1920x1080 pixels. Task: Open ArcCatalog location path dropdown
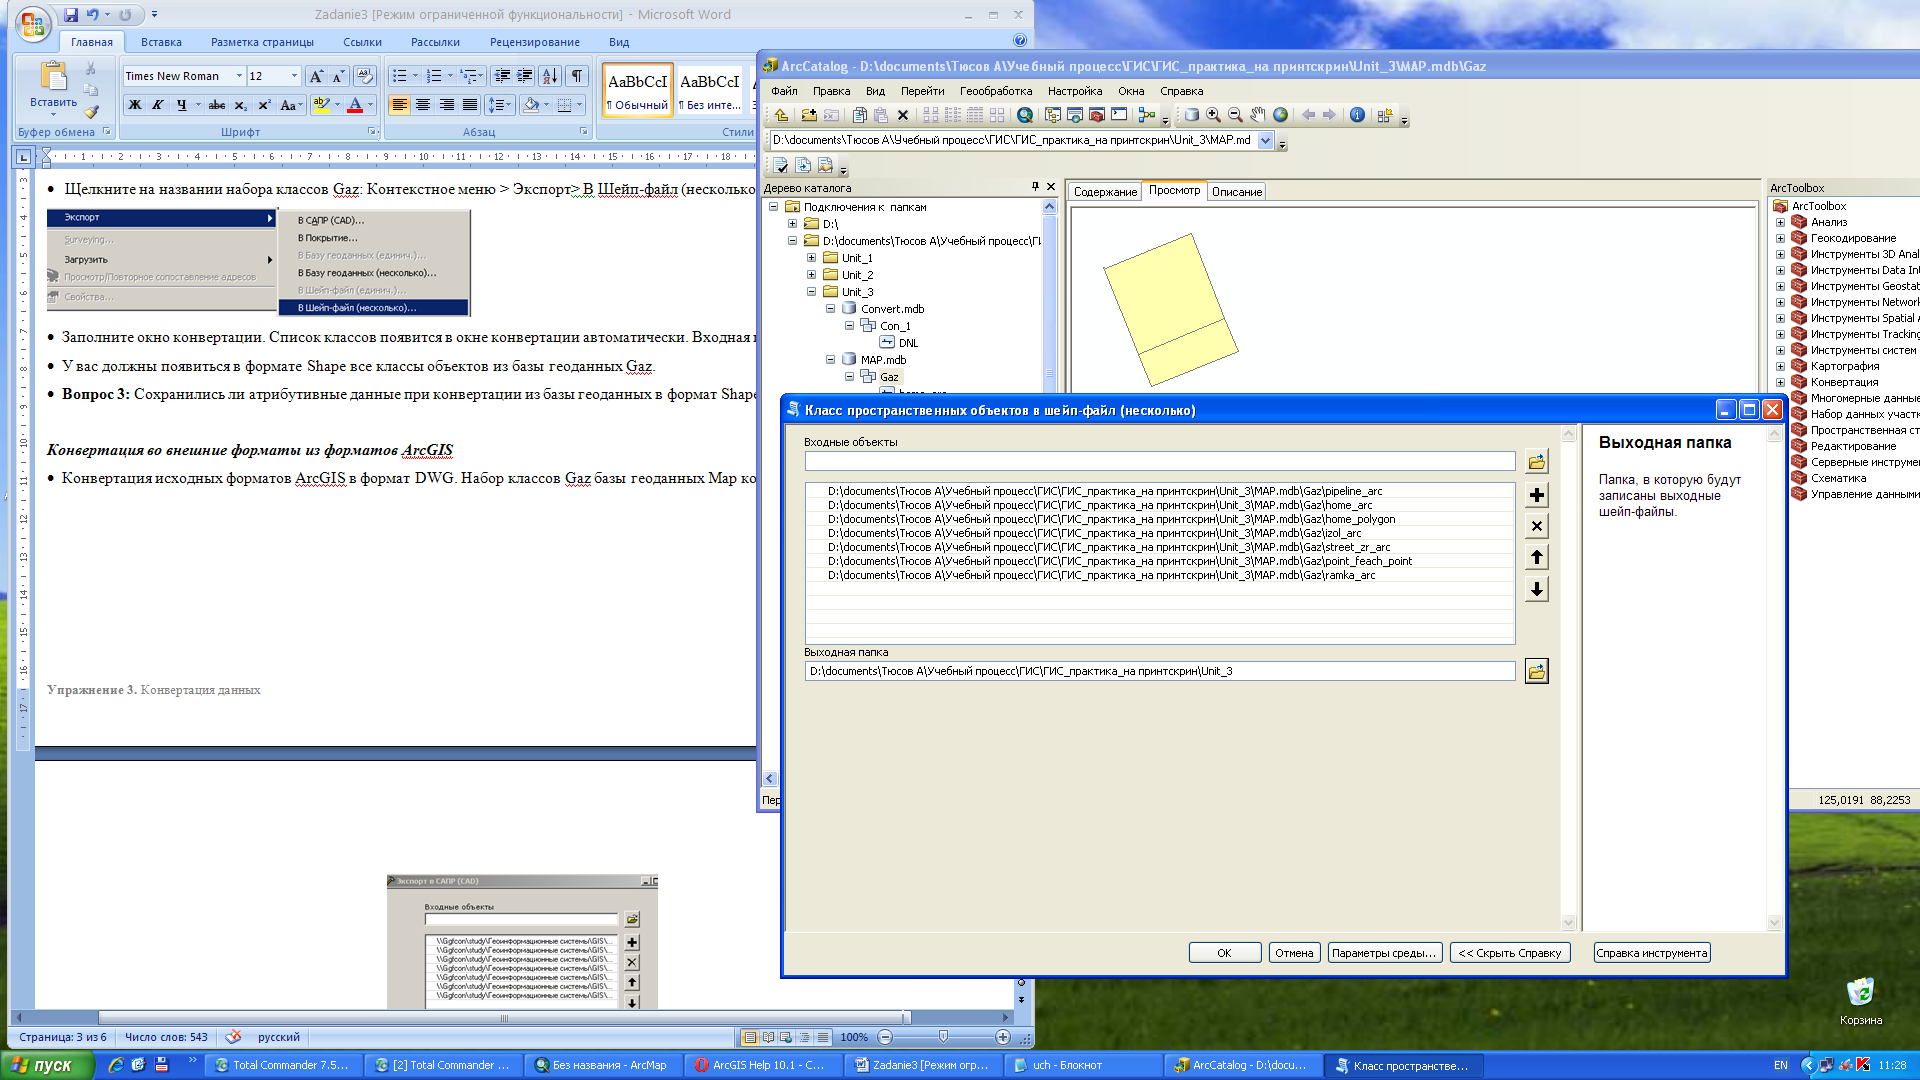coord(1265,140)
